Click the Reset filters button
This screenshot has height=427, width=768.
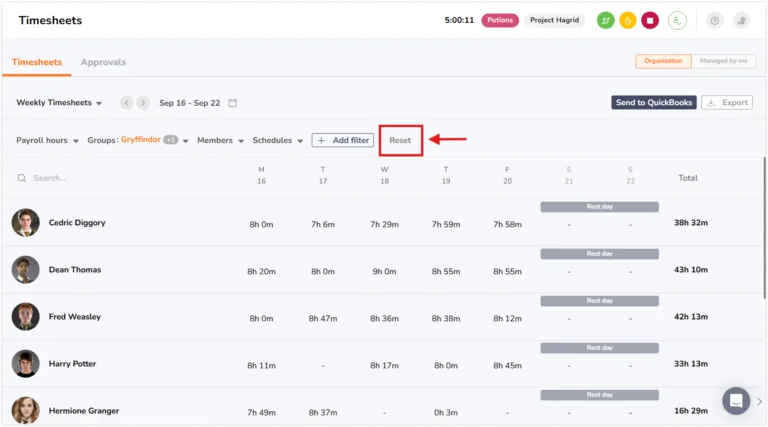pyautogui.click(x=400, y=141)
